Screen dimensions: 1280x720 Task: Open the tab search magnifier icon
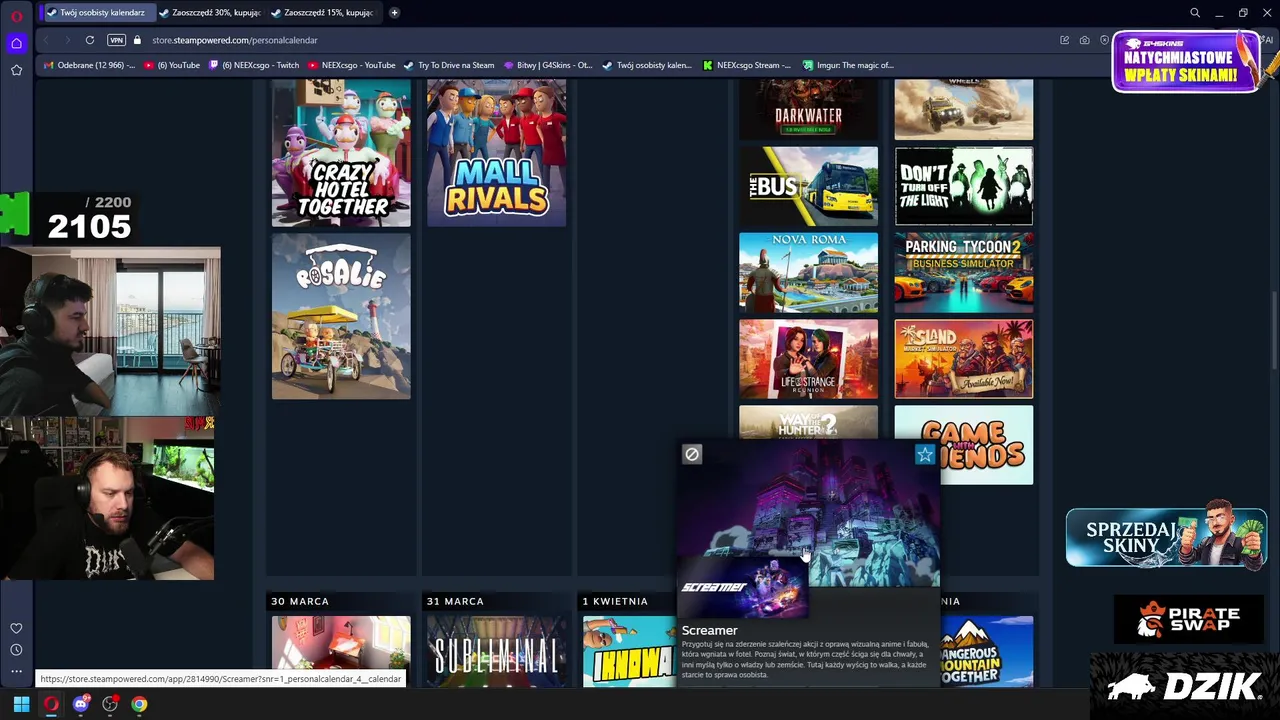click(1195, 13)
